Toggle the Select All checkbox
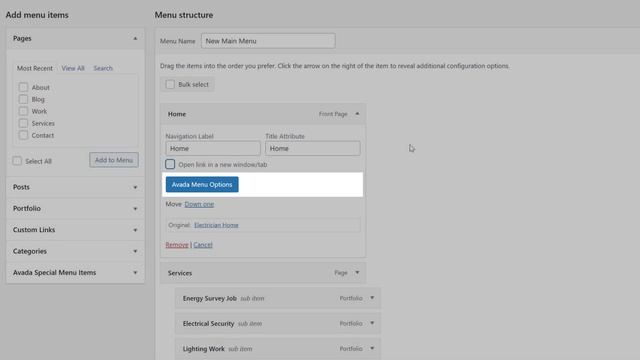The width and height of the screenshot is (640, 360). (x=17, y=161)
